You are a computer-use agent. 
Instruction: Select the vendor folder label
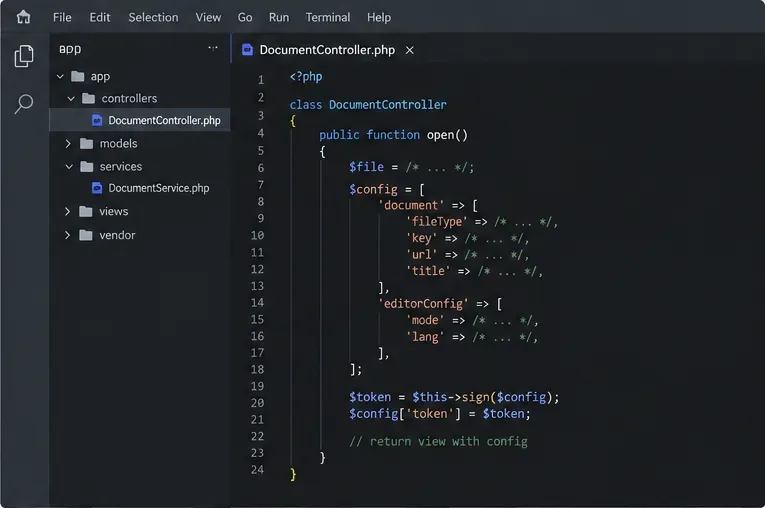117,235
